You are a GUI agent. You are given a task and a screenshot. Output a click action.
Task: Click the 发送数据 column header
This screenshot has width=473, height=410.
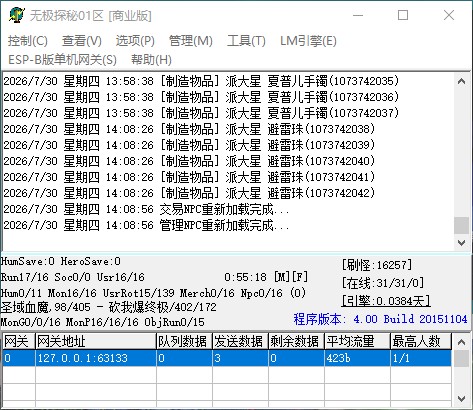point(240,341)
